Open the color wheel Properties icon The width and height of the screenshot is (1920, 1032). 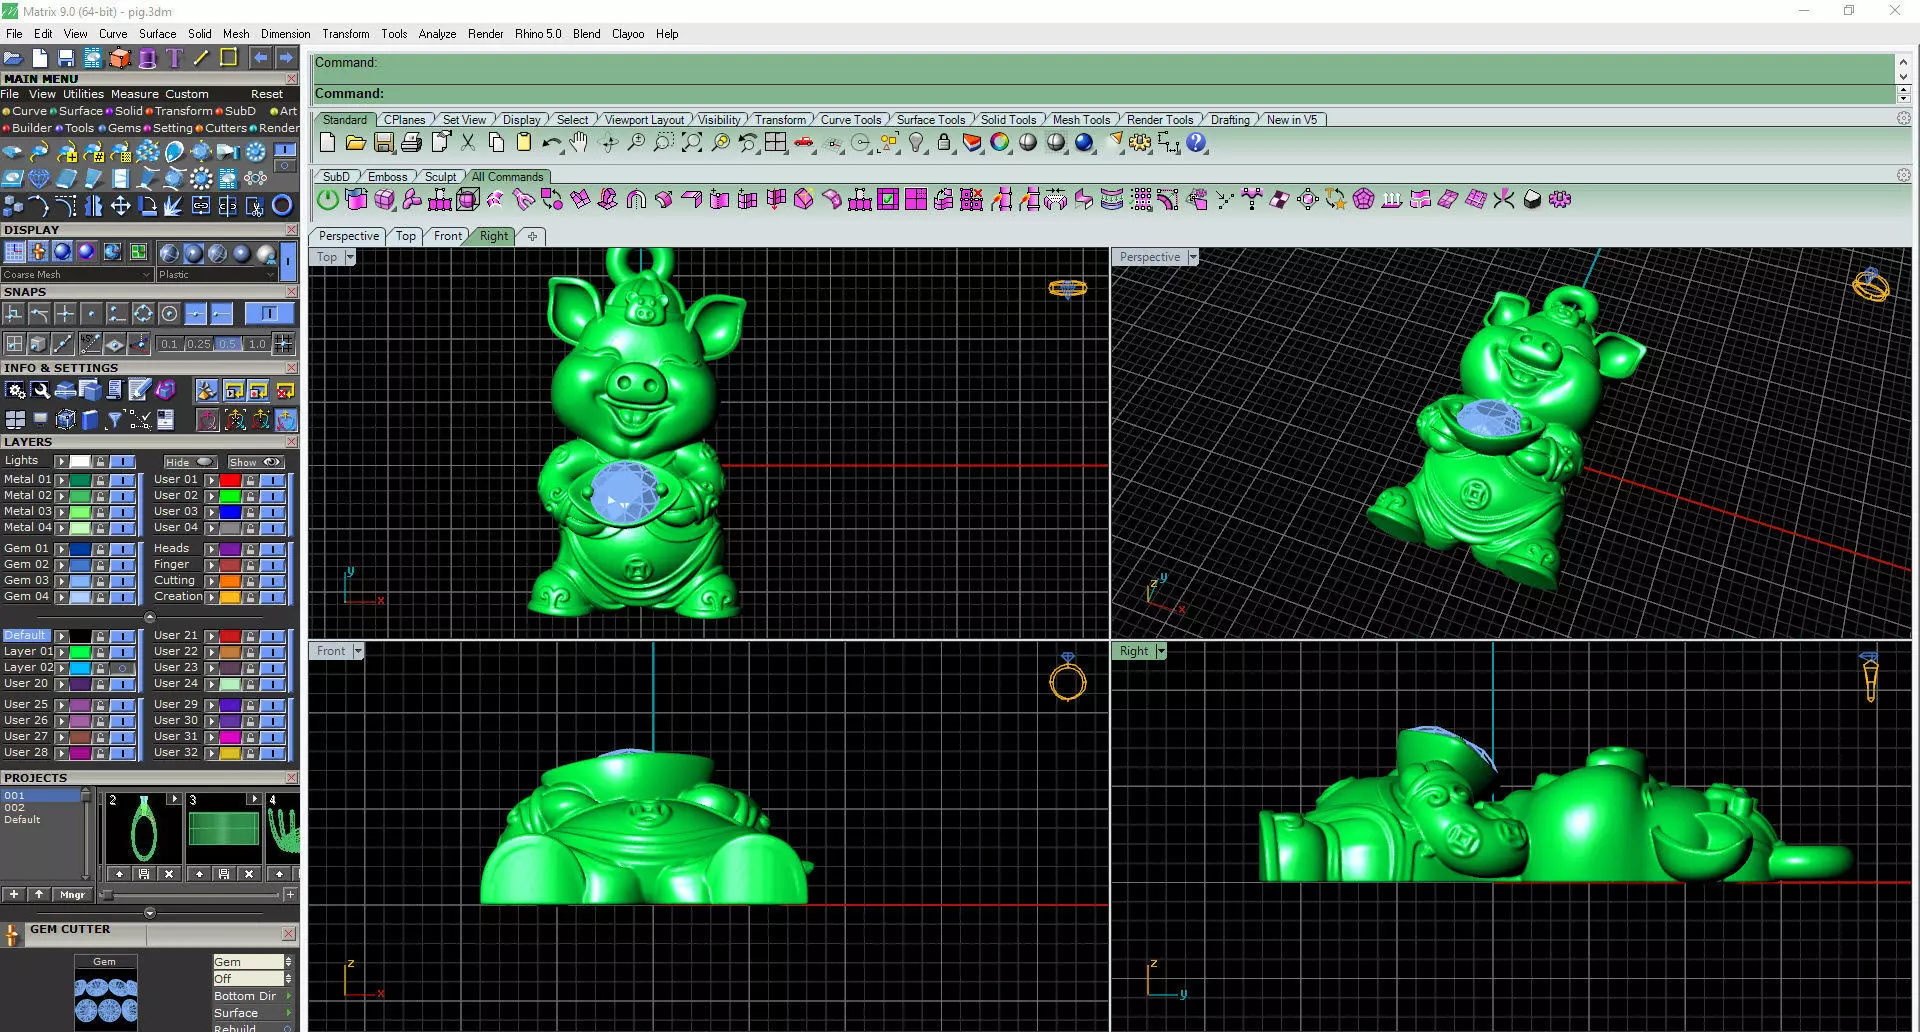point(999,143)
